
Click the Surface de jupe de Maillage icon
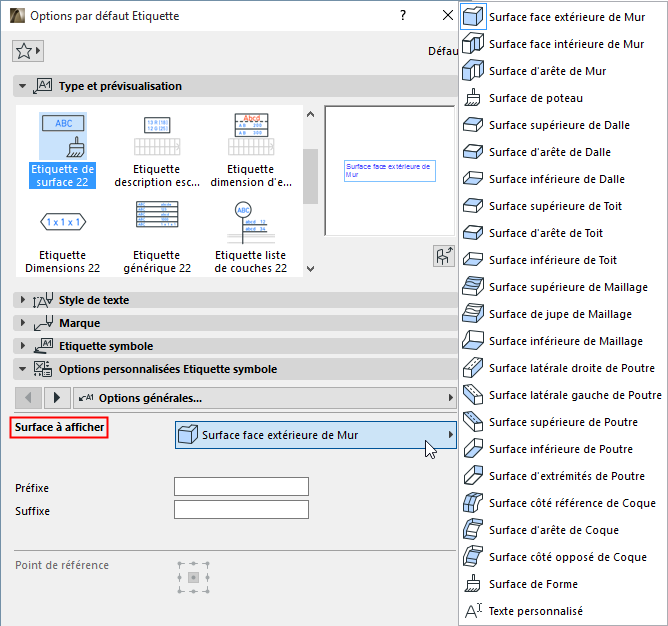pyautogui.click(x=472, y=314)
